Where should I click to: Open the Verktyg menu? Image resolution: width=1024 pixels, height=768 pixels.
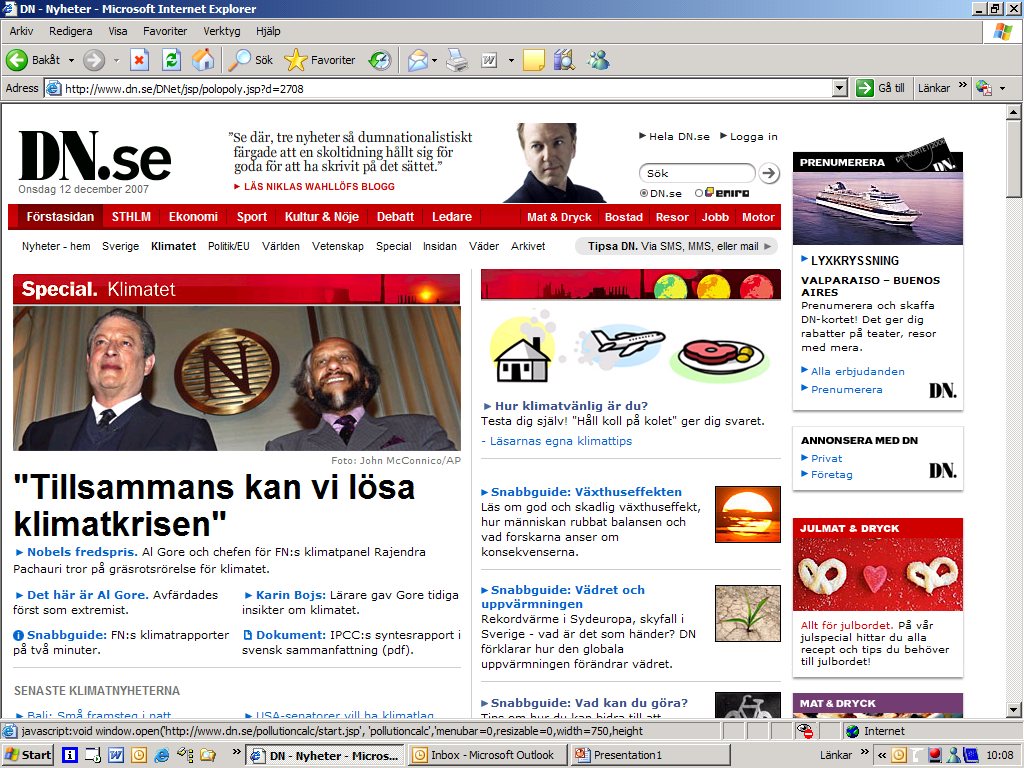point(221,31)
